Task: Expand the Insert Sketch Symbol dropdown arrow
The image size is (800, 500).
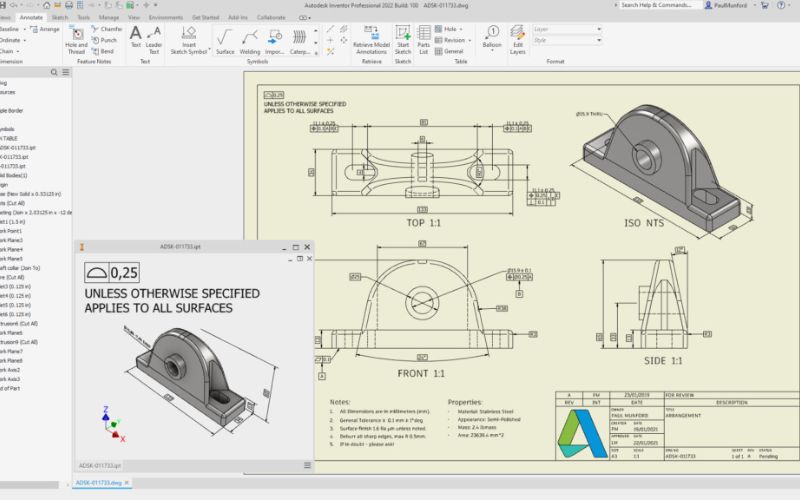Action: coord(210,50)
